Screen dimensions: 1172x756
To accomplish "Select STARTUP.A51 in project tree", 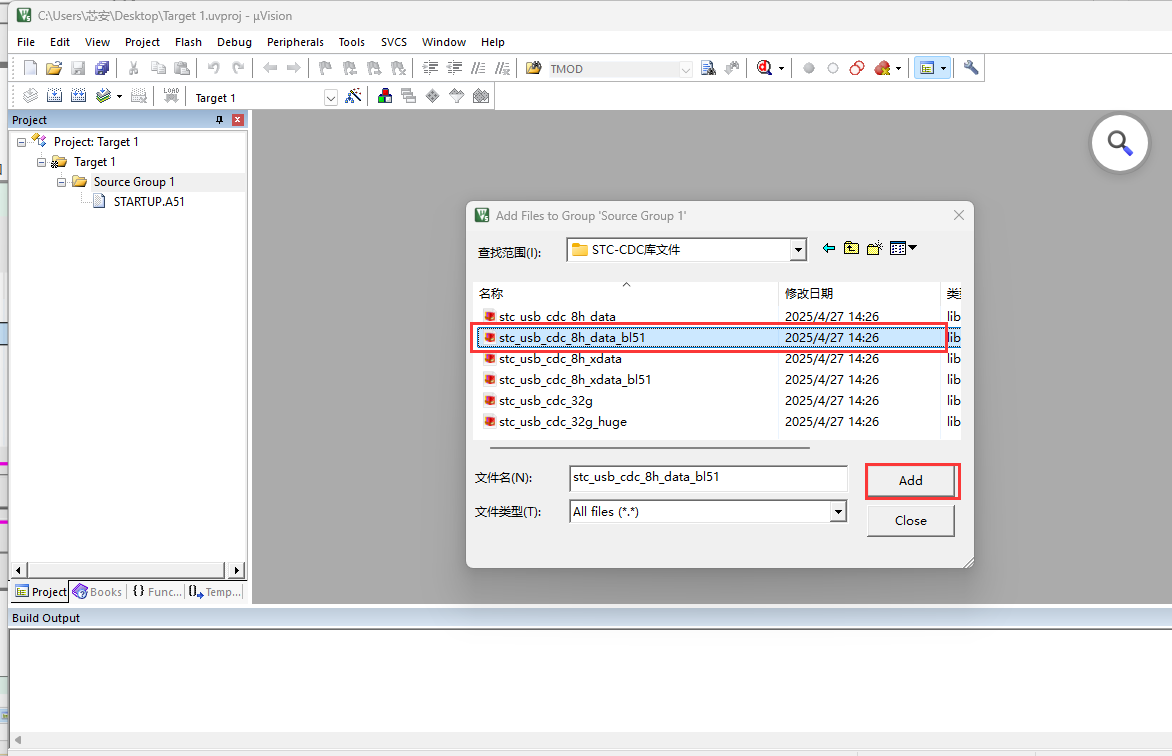I will click(149, 202).
